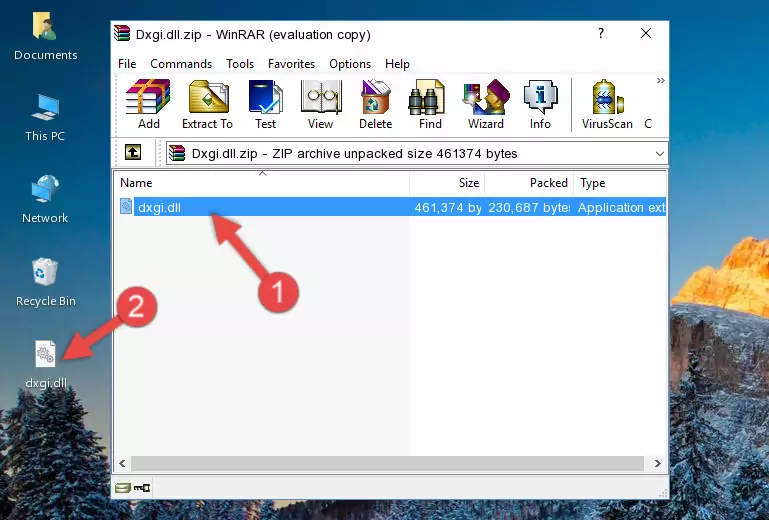Expand the hidden toolbar buttons chevron

[661, 80]
